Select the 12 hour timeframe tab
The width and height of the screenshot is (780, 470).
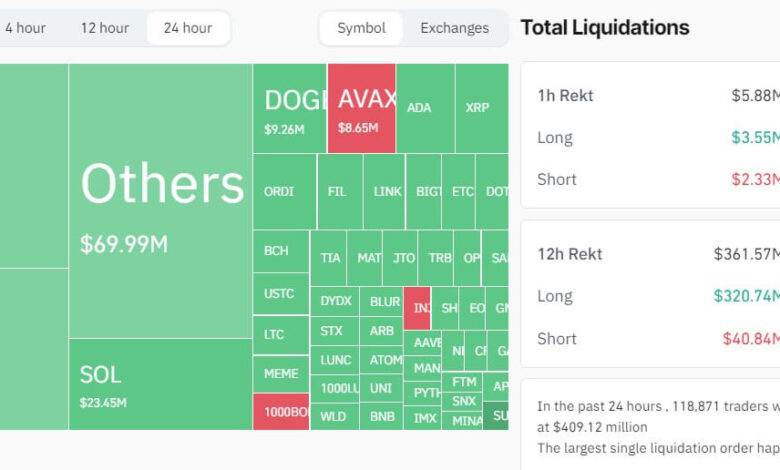[x=103, y=28]
